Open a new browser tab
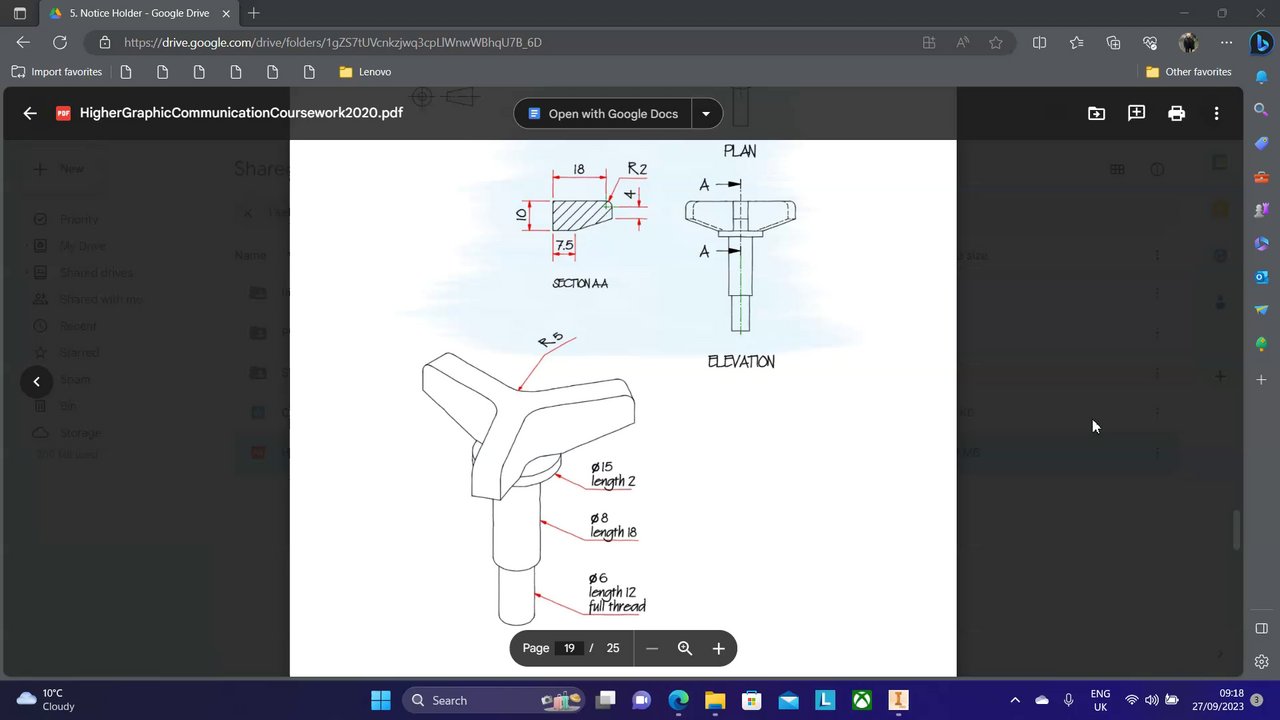This screenshot has height=720, width=1280. (254, 13)
